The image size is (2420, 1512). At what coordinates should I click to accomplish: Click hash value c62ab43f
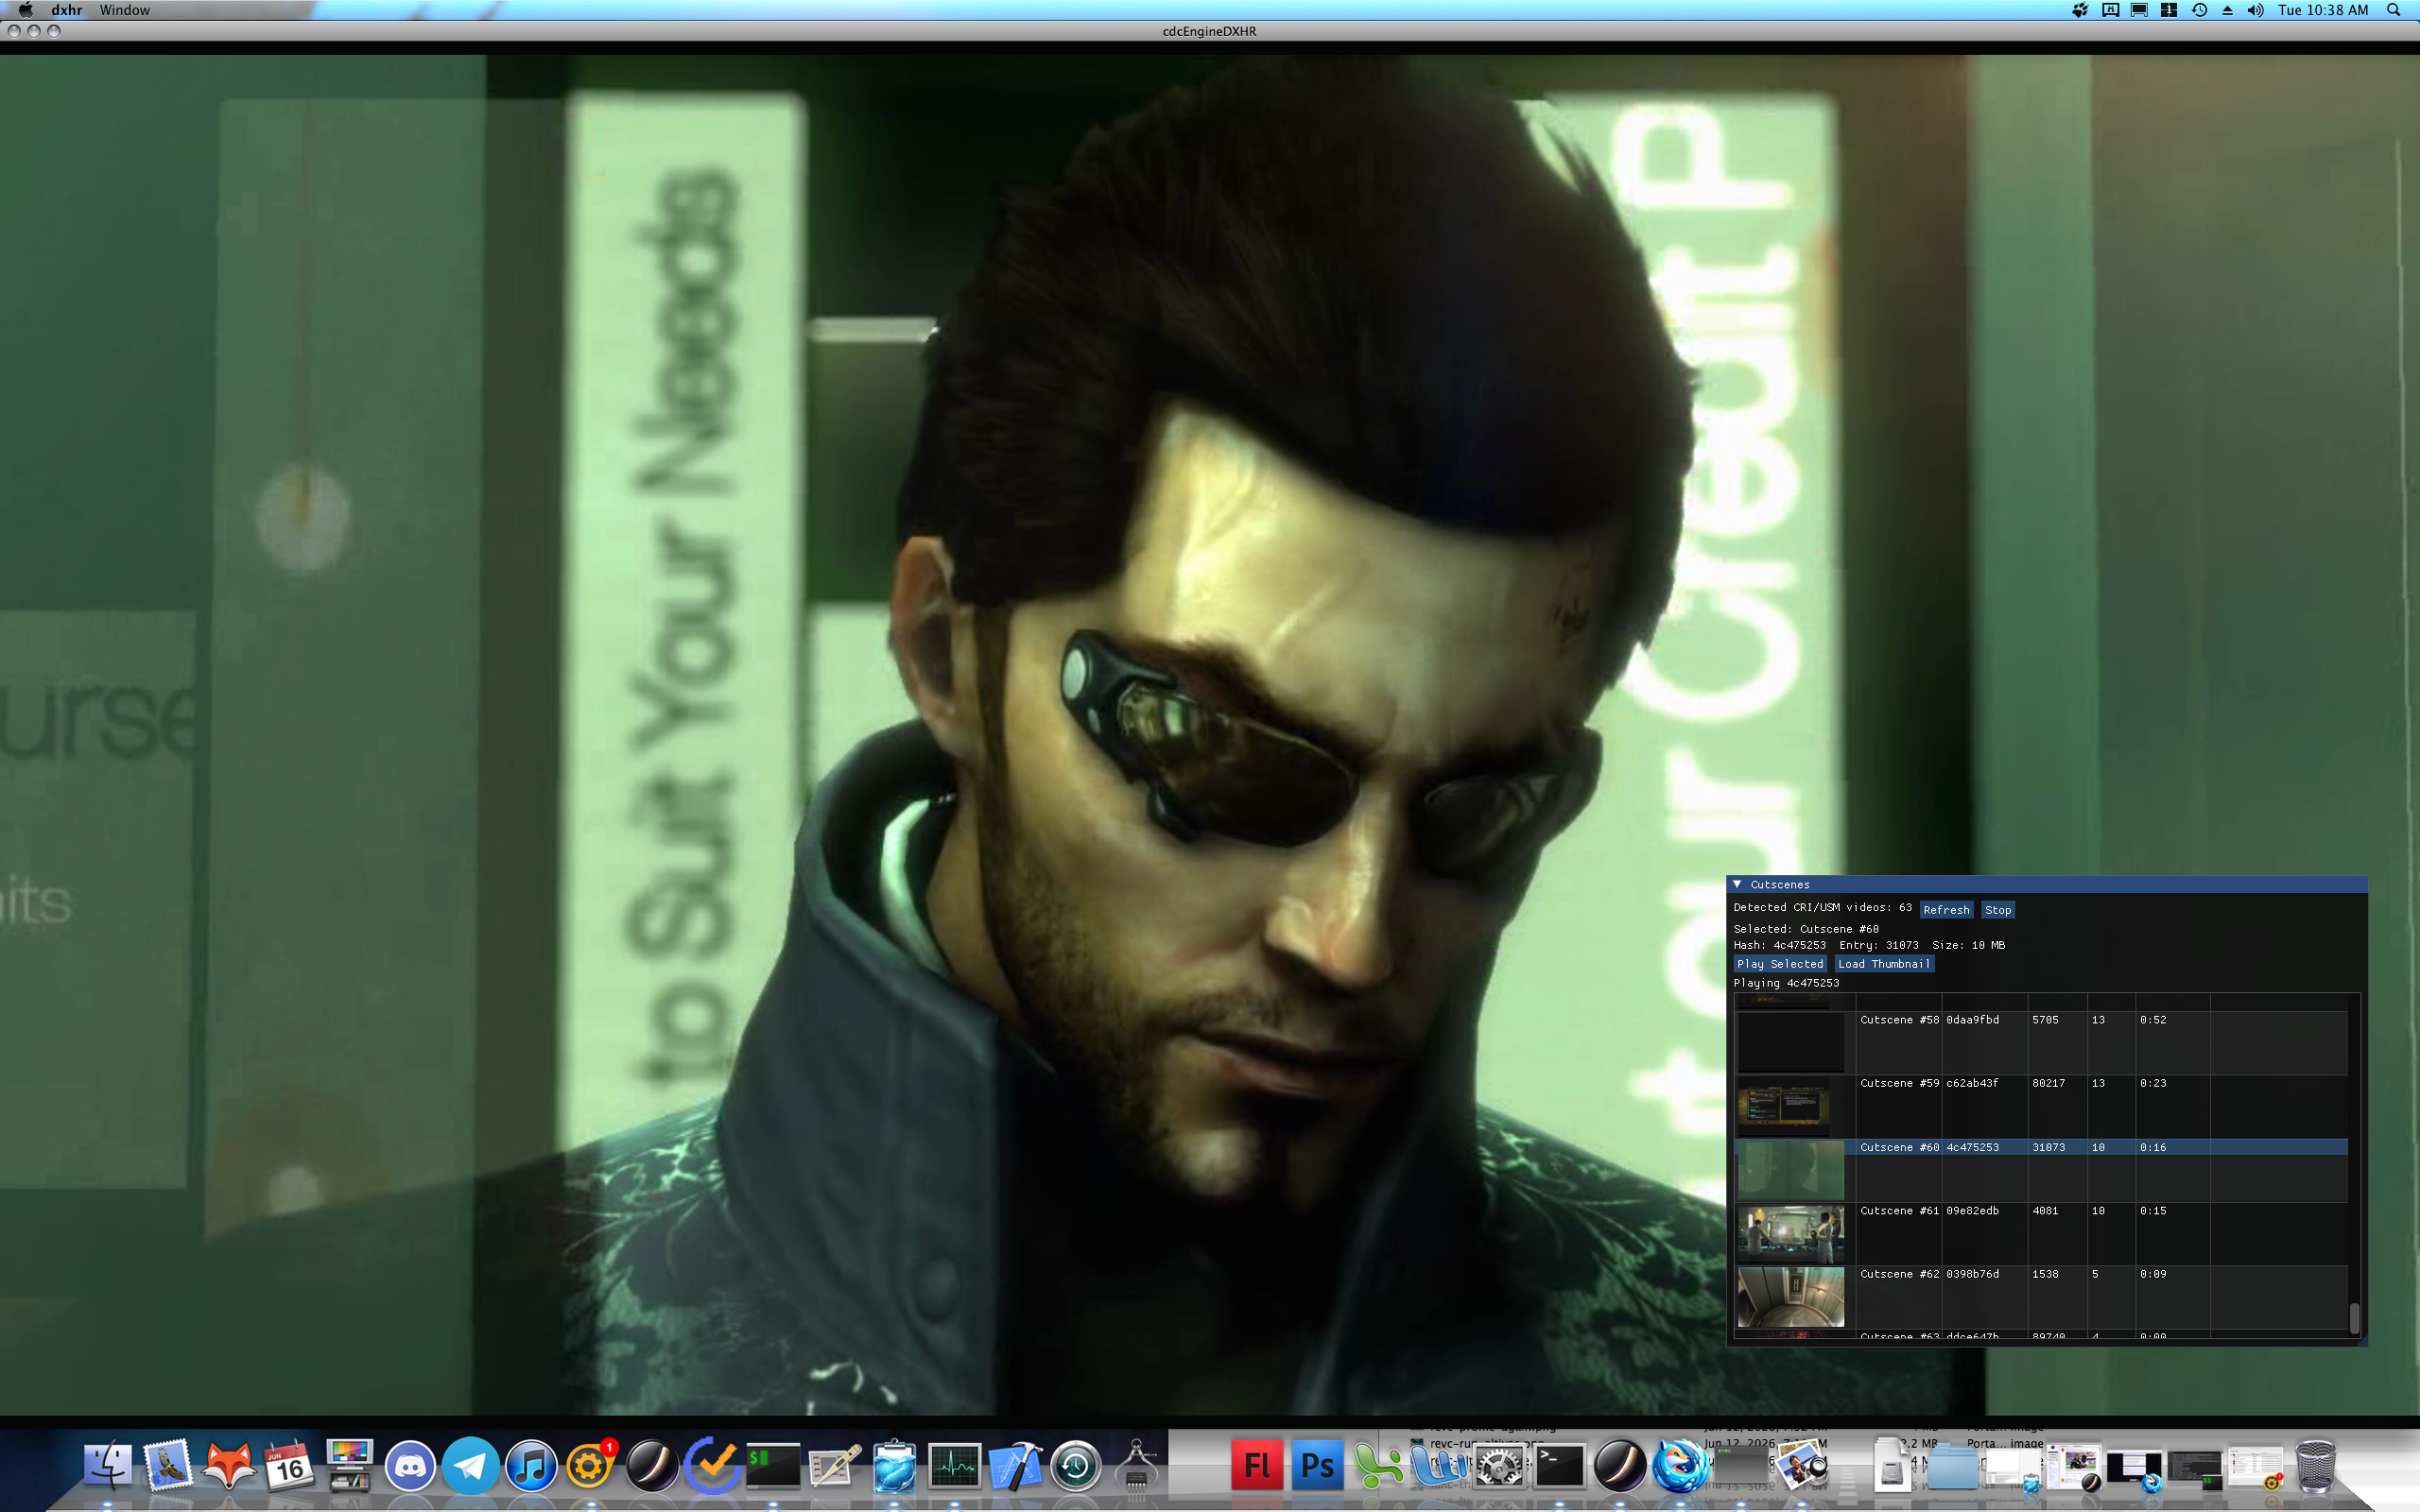tap(1972, 1083)
